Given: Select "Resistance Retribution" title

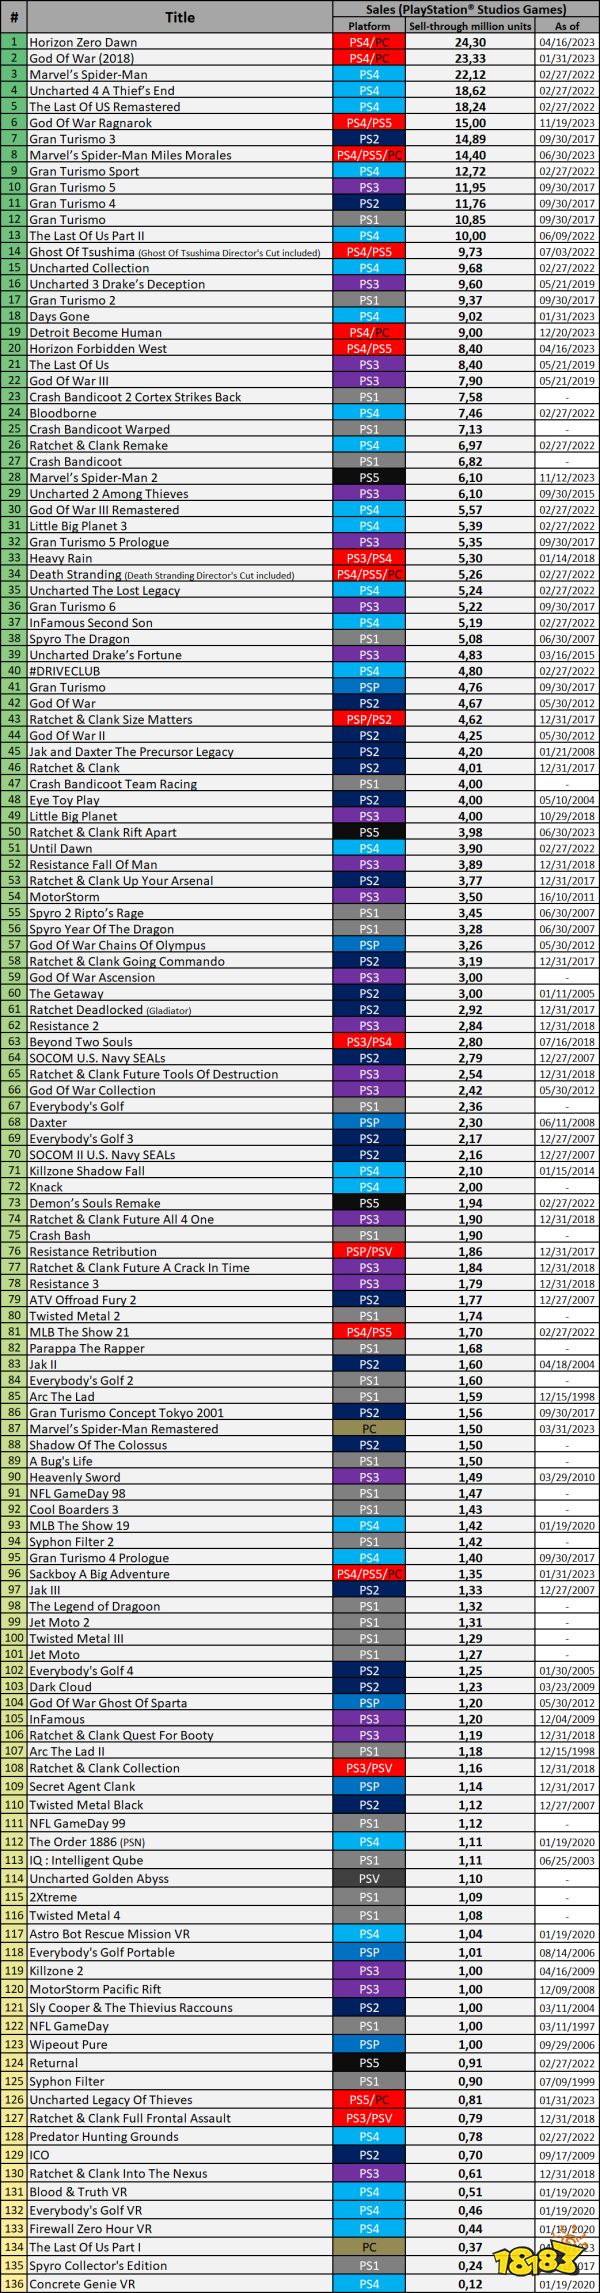Looking at the screenshot, I should tap(93, 1251).
